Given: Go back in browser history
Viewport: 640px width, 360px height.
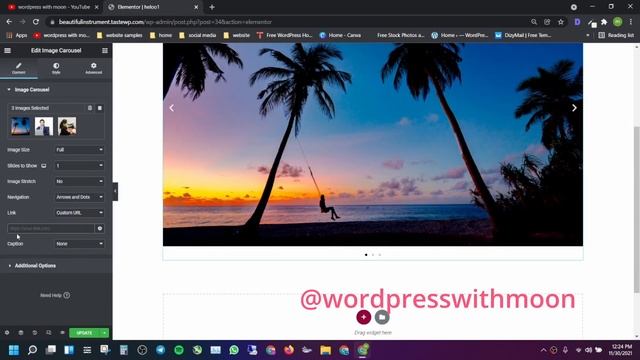Looking at the screenshot, I should click(x=9, y=22).
